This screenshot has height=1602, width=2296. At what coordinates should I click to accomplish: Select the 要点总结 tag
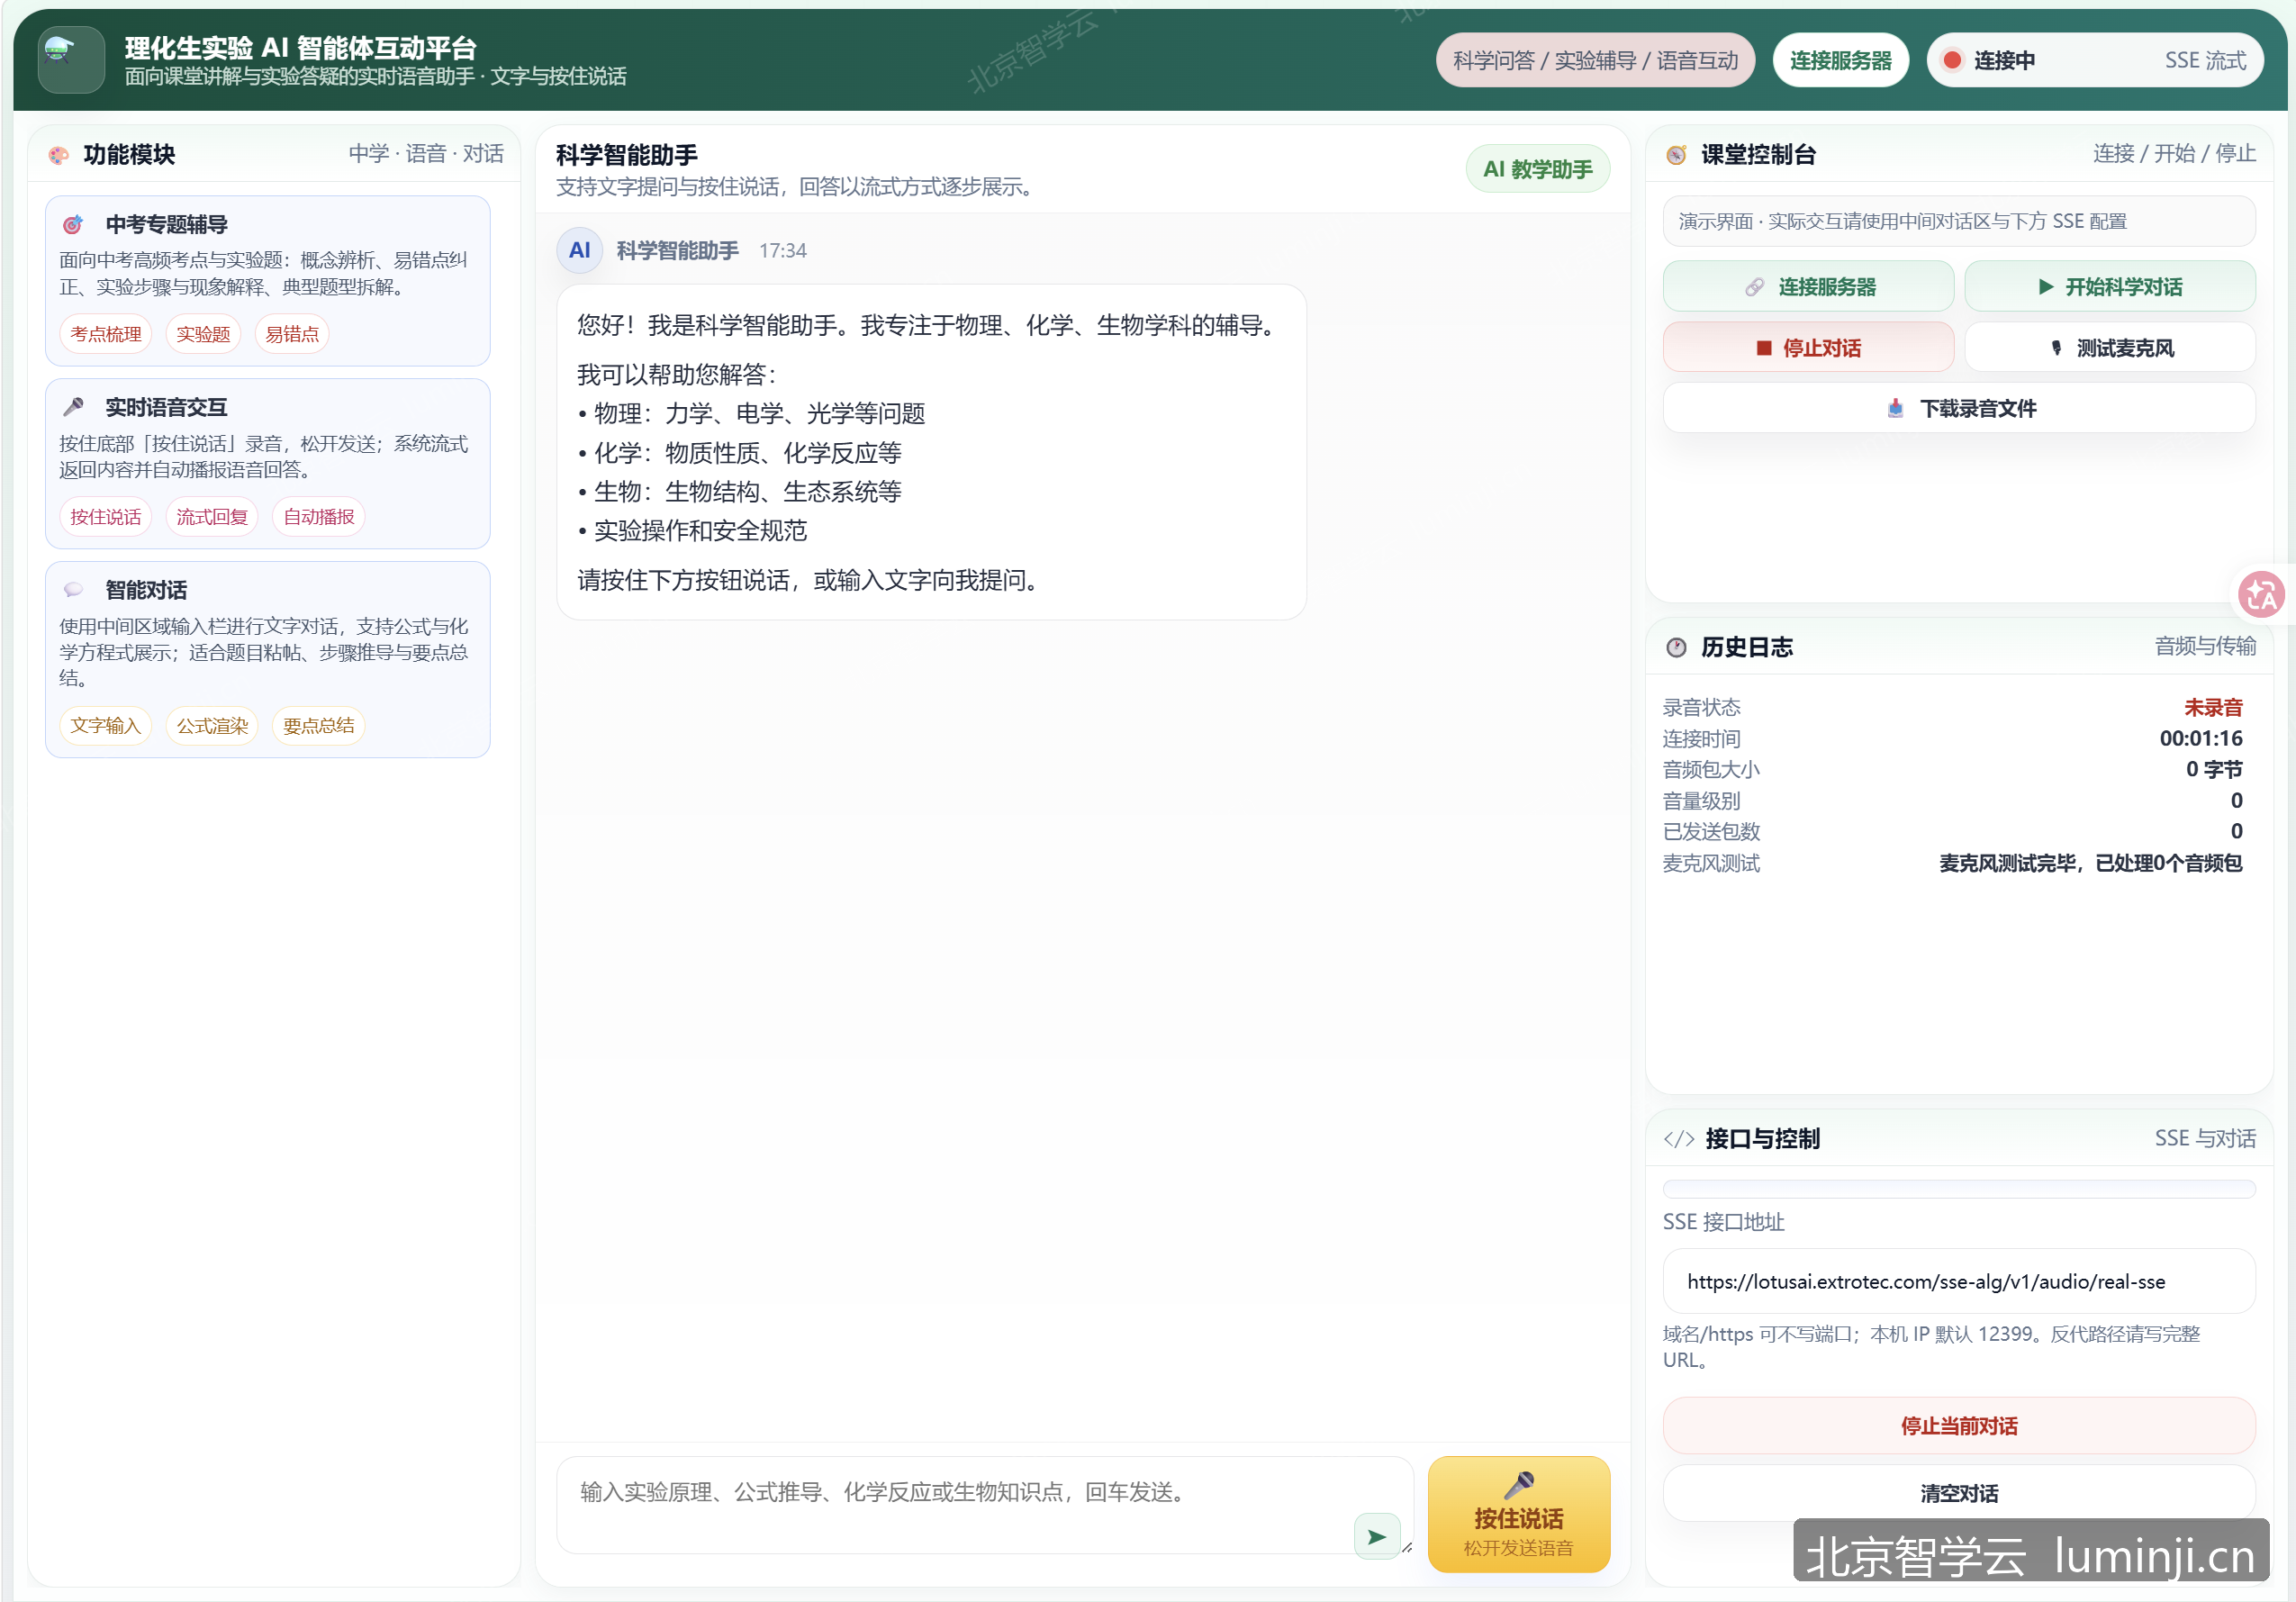[319, 726]
